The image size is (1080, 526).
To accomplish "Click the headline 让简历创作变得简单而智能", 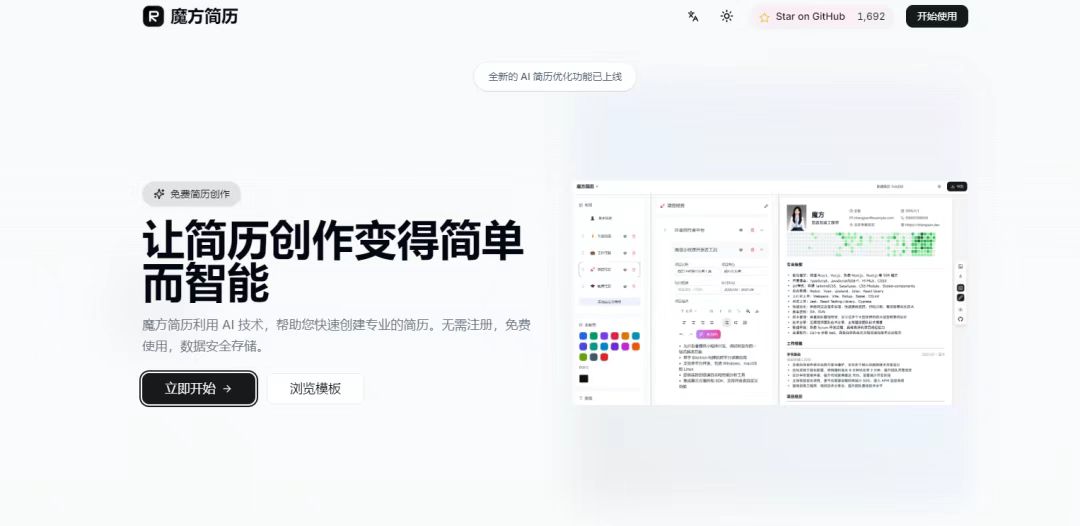I will 333,262.
